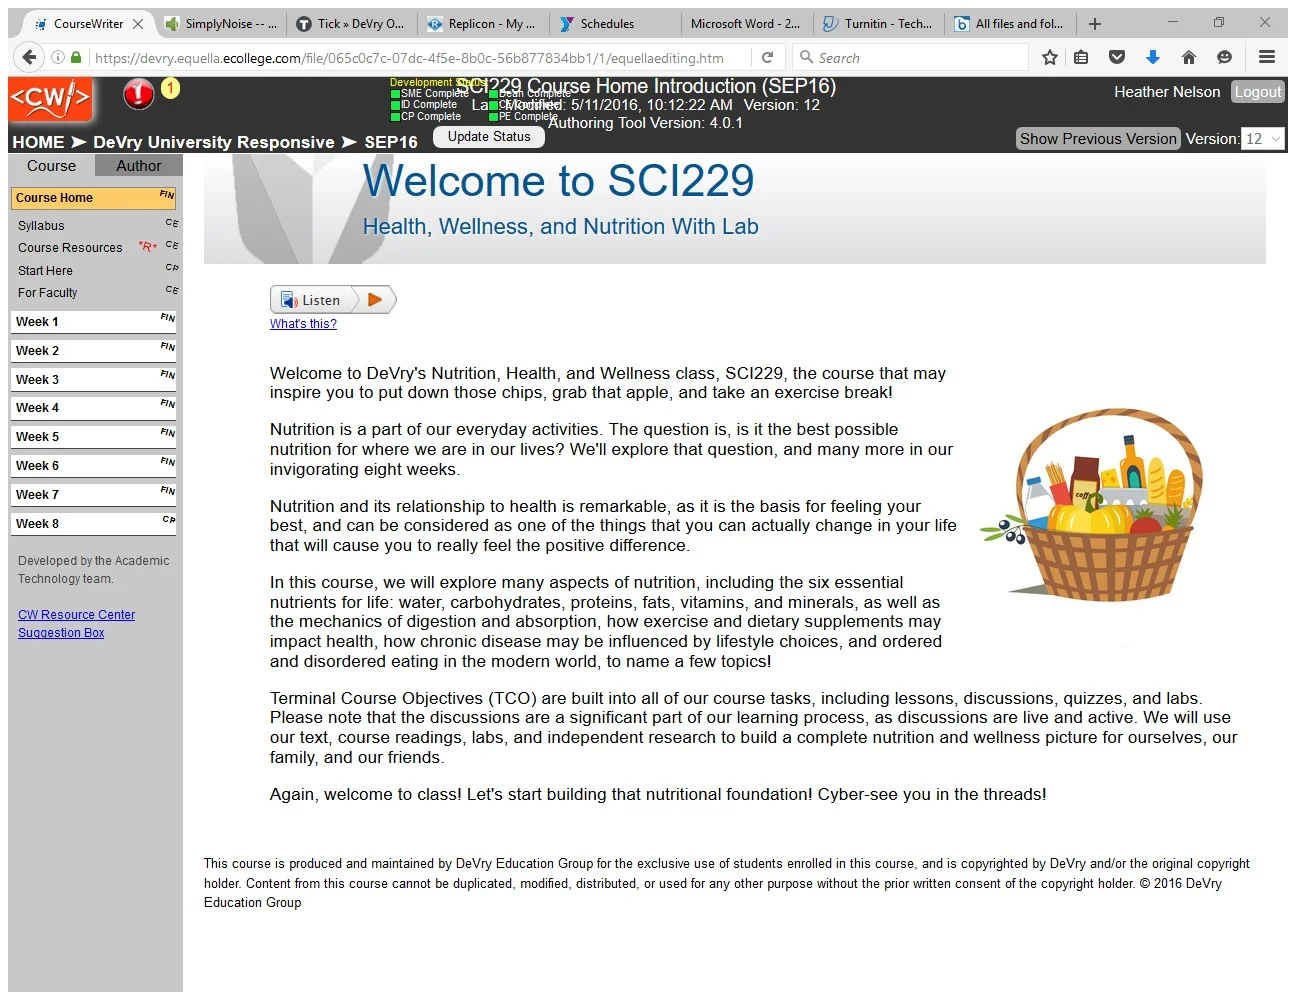
Task: Click the browser Search field
Action: (910, 57)
